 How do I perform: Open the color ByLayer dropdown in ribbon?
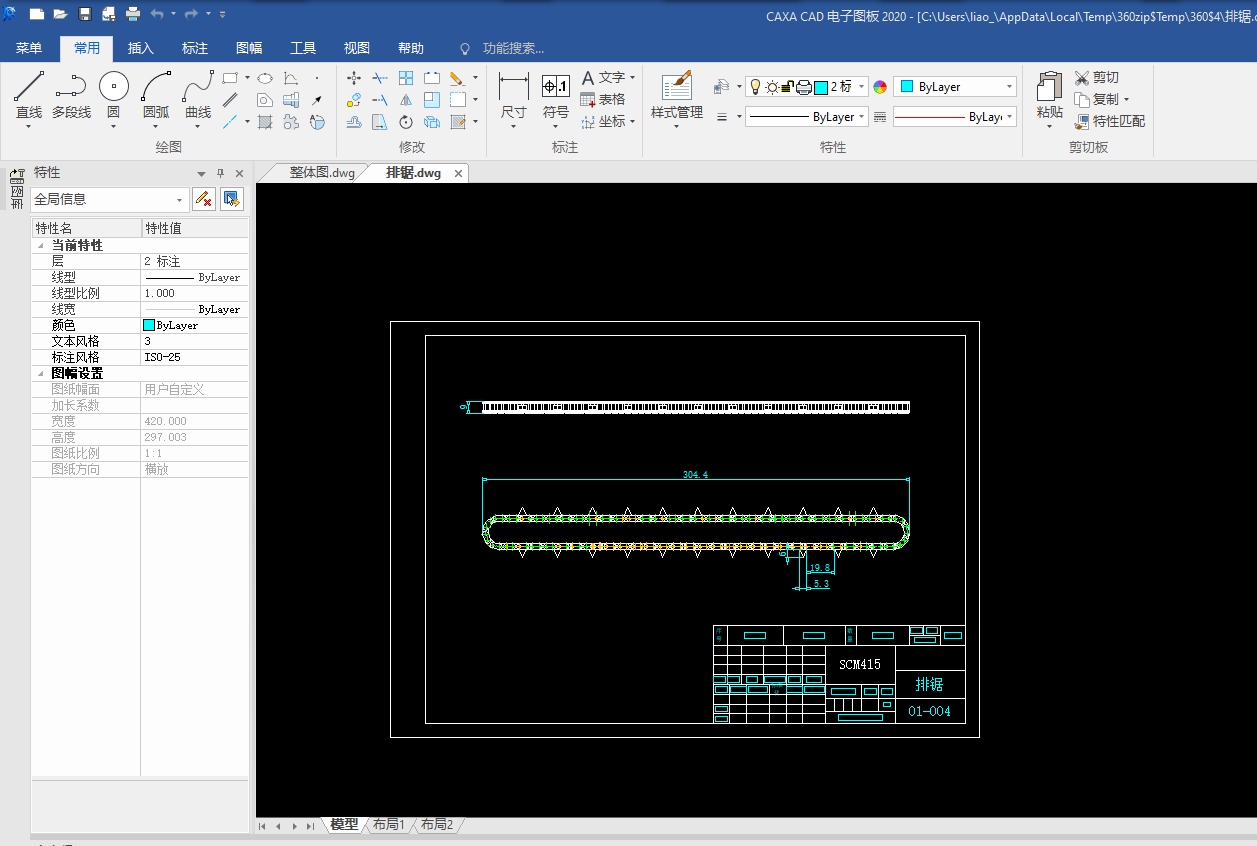(x=955, y=87)
